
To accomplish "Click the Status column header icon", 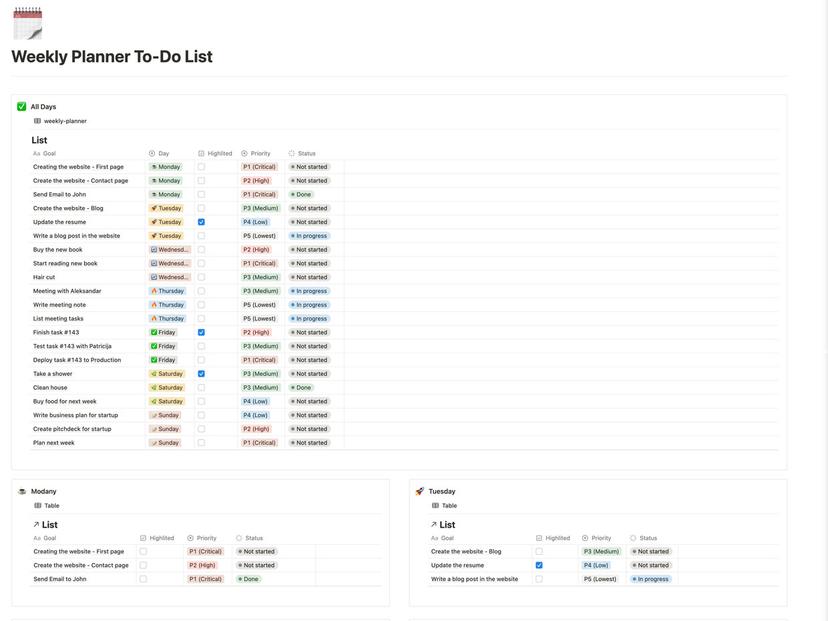I will 289,151.
